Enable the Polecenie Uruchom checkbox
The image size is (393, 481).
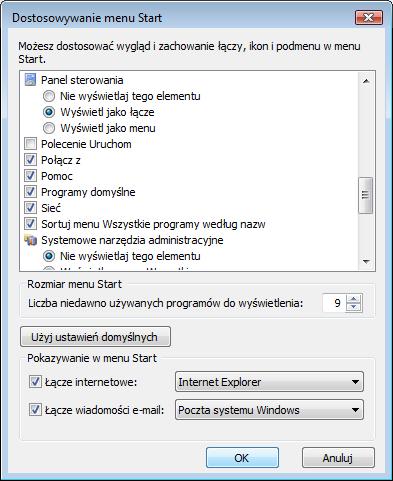[x=30, y=144]
